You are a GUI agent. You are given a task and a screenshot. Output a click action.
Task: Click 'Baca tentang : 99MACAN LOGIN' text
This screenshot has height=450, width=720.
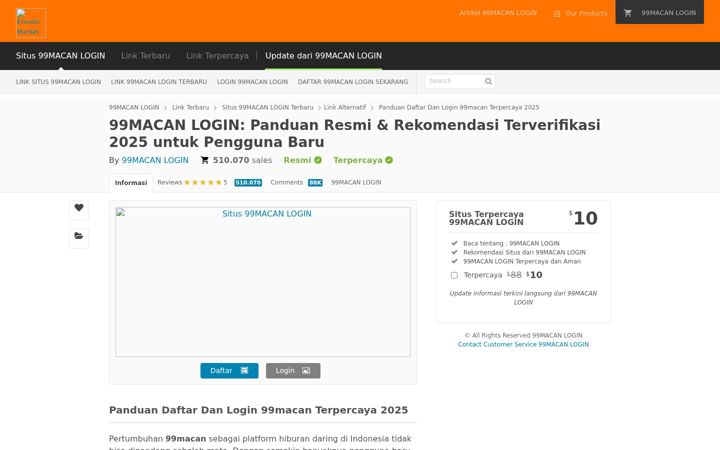click(511, 243)
